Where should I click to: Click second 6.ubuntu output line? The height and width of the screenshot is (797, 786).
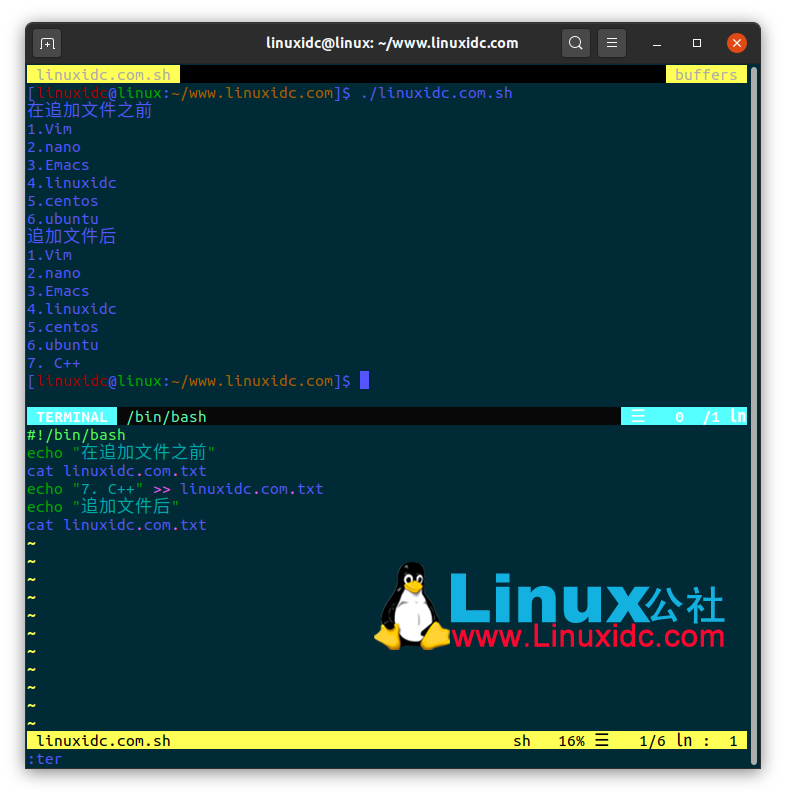click(x=63, y=345)
